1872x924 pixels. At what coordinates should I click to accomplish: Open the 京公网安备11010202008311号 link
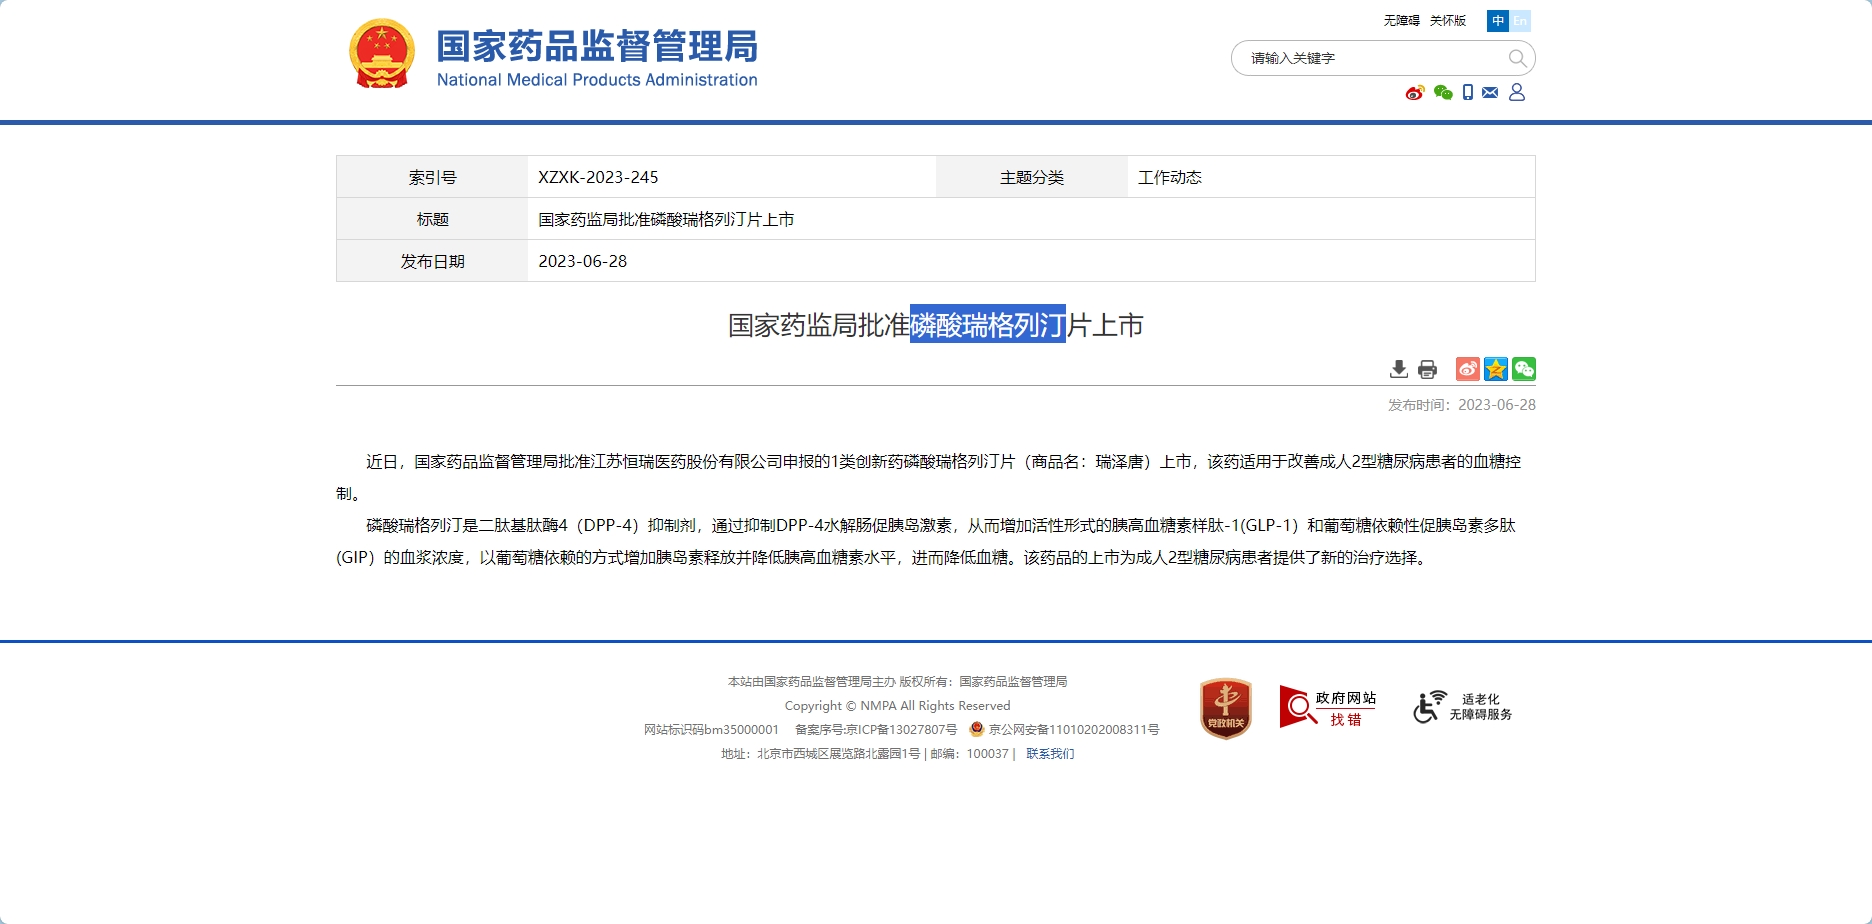[1074, 730]
